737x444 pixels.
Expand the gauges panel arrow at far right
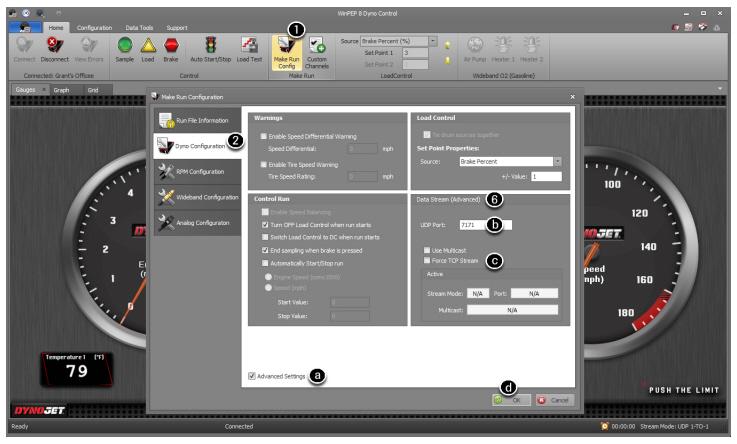point(718,89)
